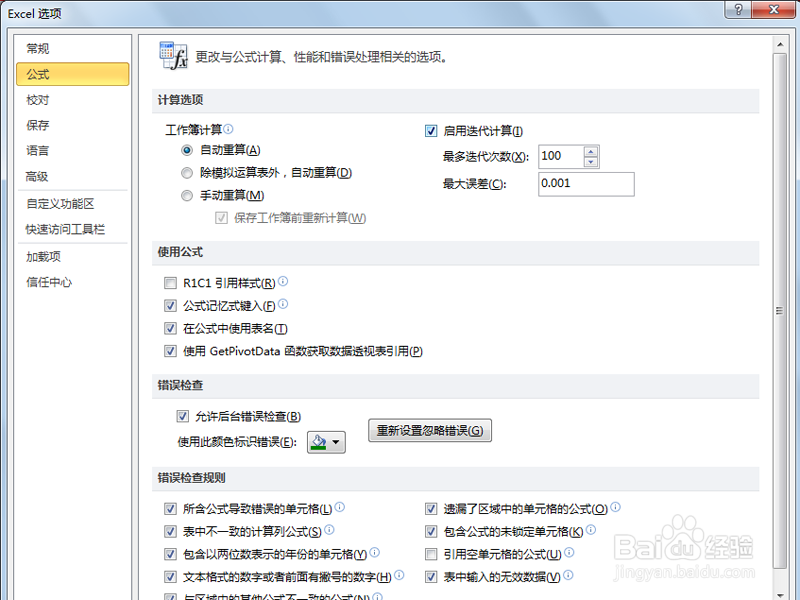800x600 pixels.
Task: Toggle 遗漏了区域中的单元格的公式 checkbox
Action: (x=431, y=509)
